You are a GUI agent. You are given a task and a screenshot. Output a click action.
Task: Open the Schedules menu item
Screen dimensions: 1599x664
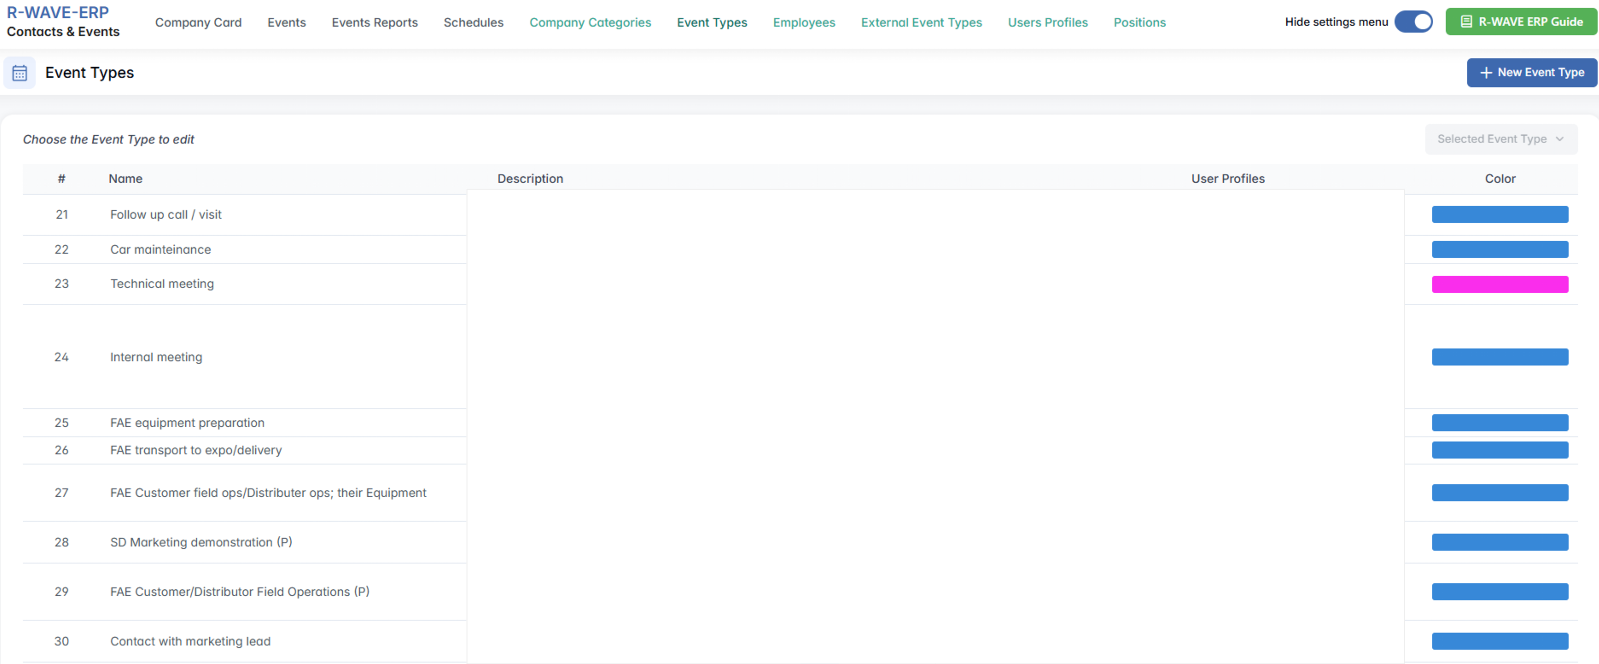tap(473, 22)
